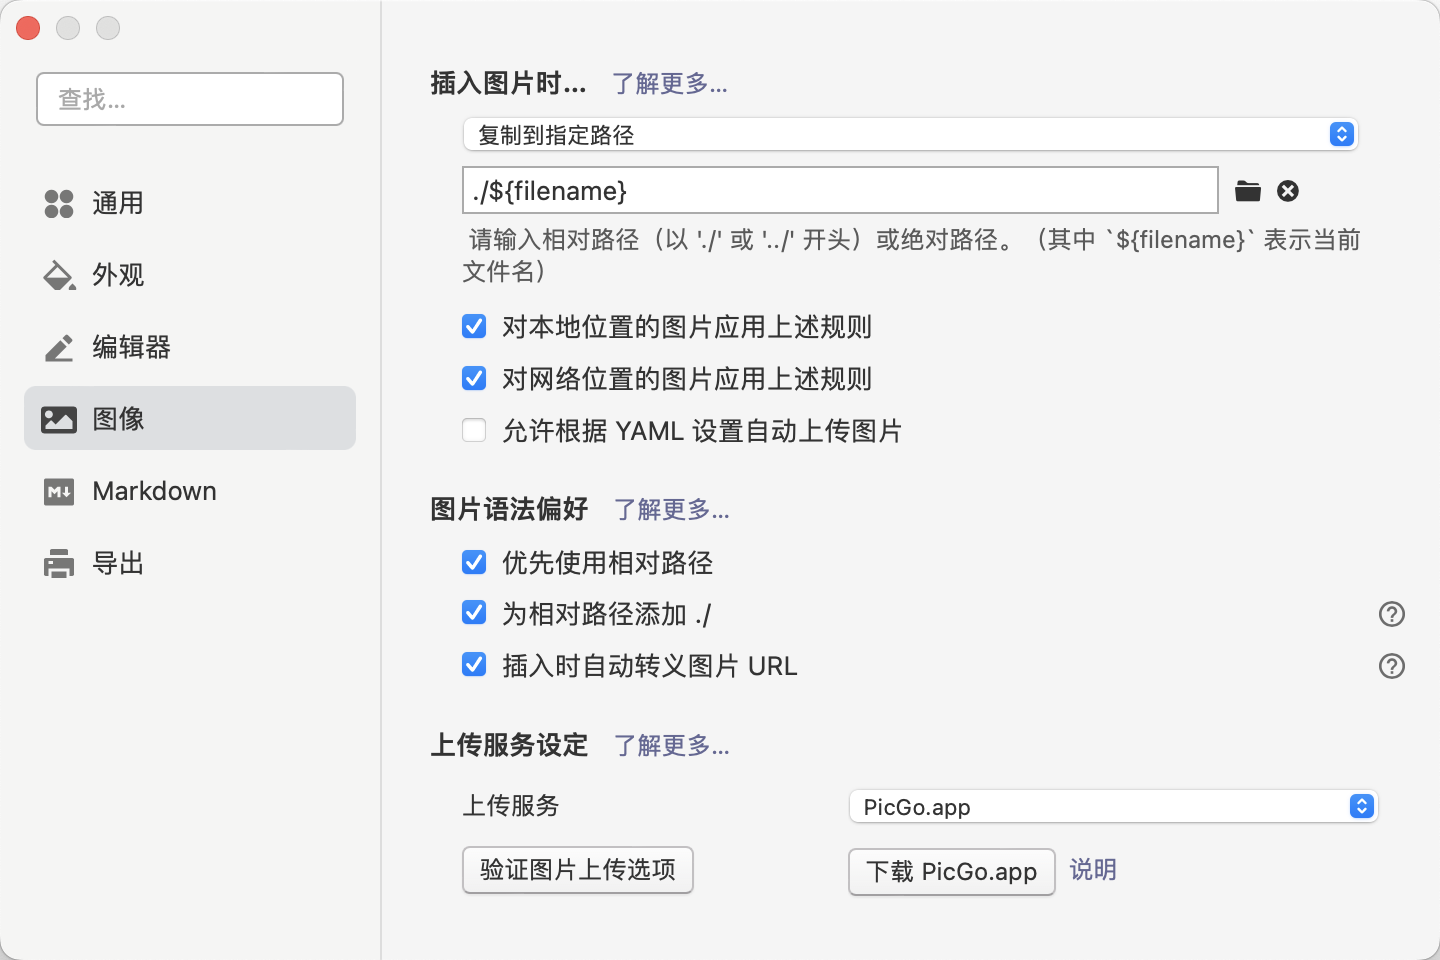Close the preferences window with red button

[28, 28]
